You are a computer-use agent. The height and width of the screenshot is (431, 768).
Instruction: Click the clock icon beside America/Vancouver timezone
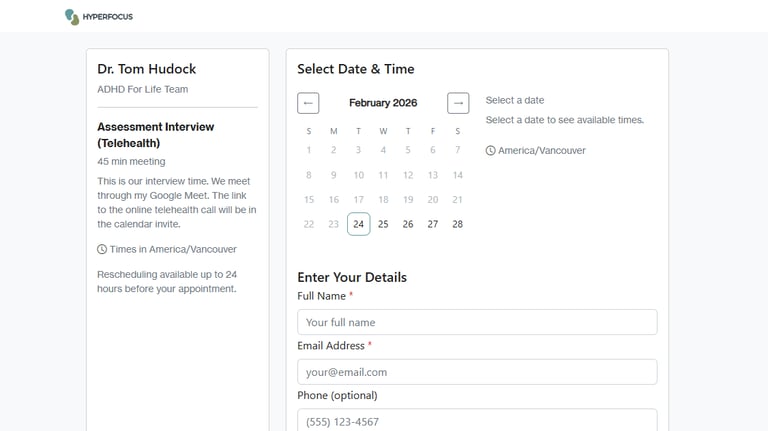pos(491,151)
